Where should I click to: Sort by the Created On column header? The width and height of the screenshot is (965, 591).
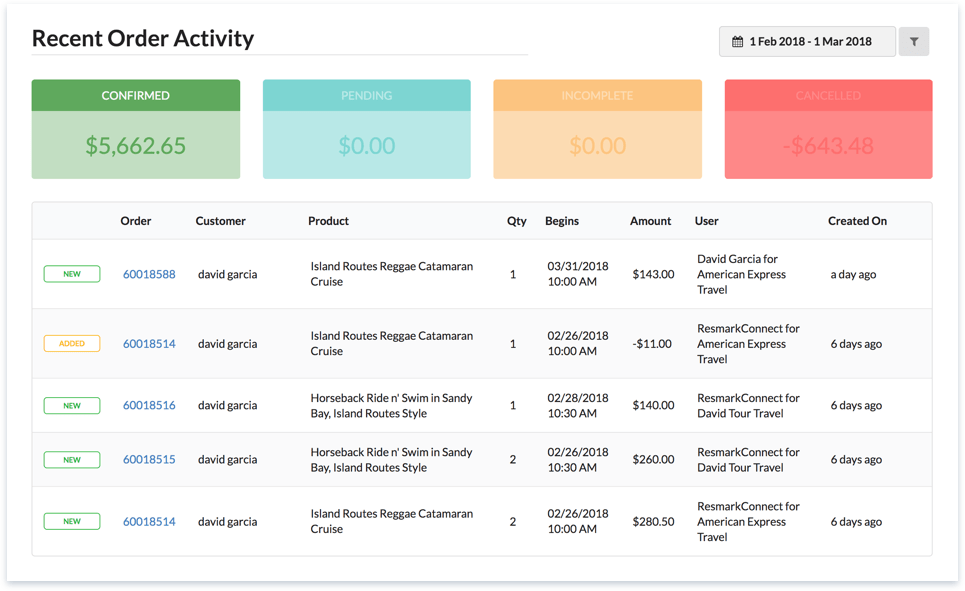pos(857,221)
